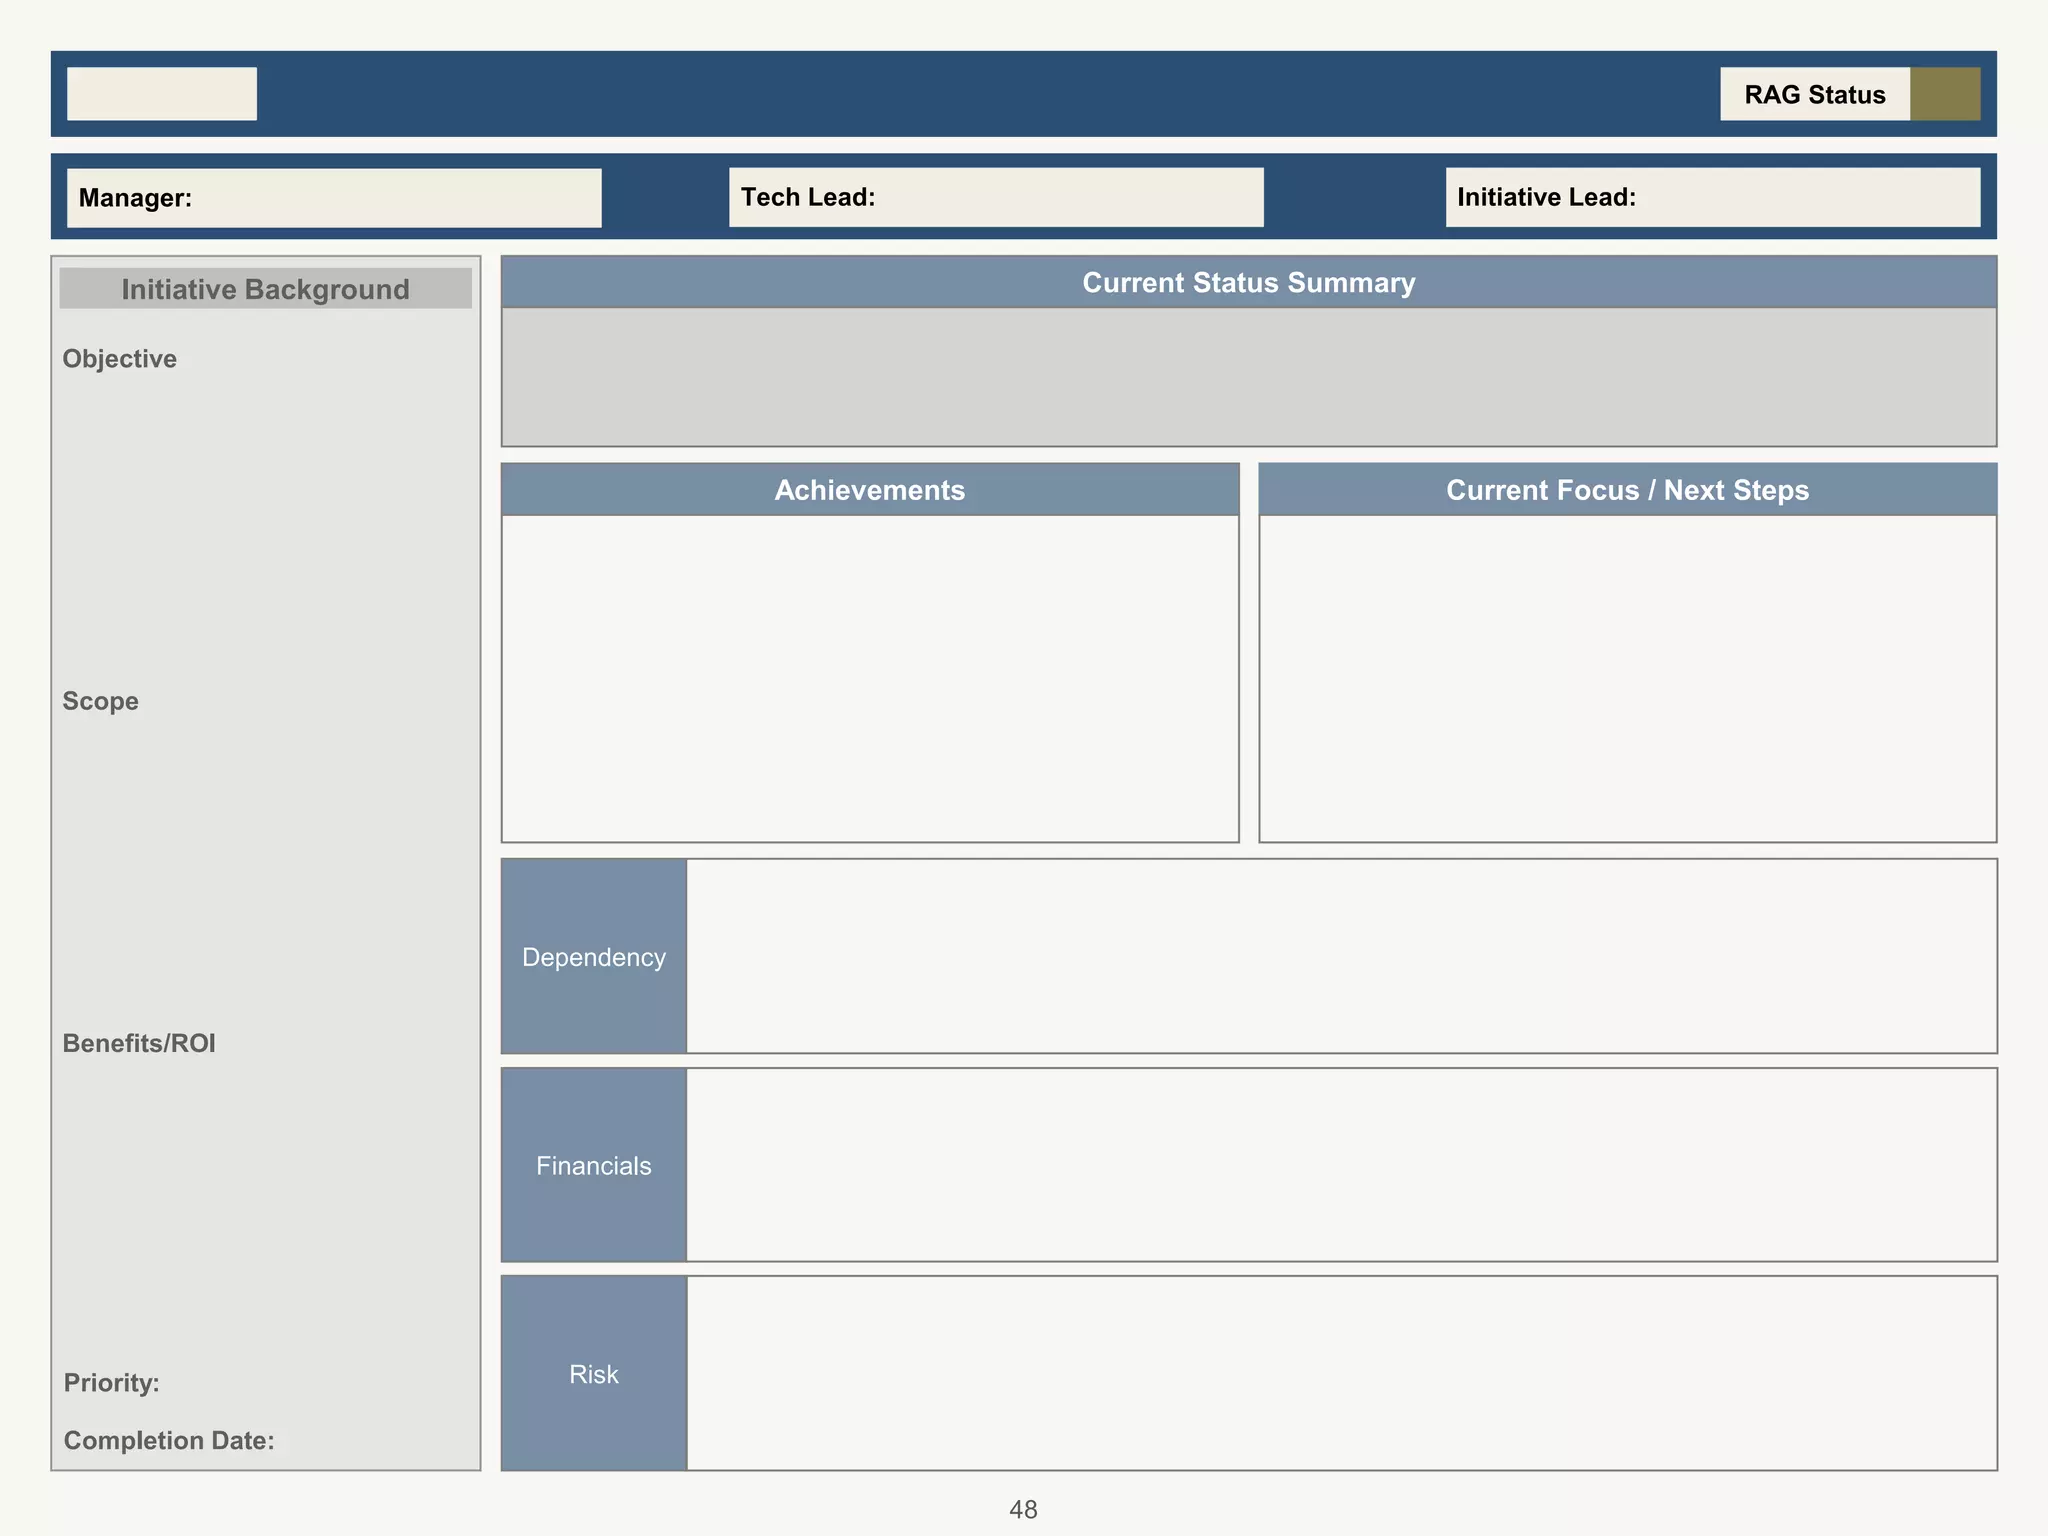Click the Scope label
The width and height of the screenshot is (2048, 1536).
click(101, 701)
